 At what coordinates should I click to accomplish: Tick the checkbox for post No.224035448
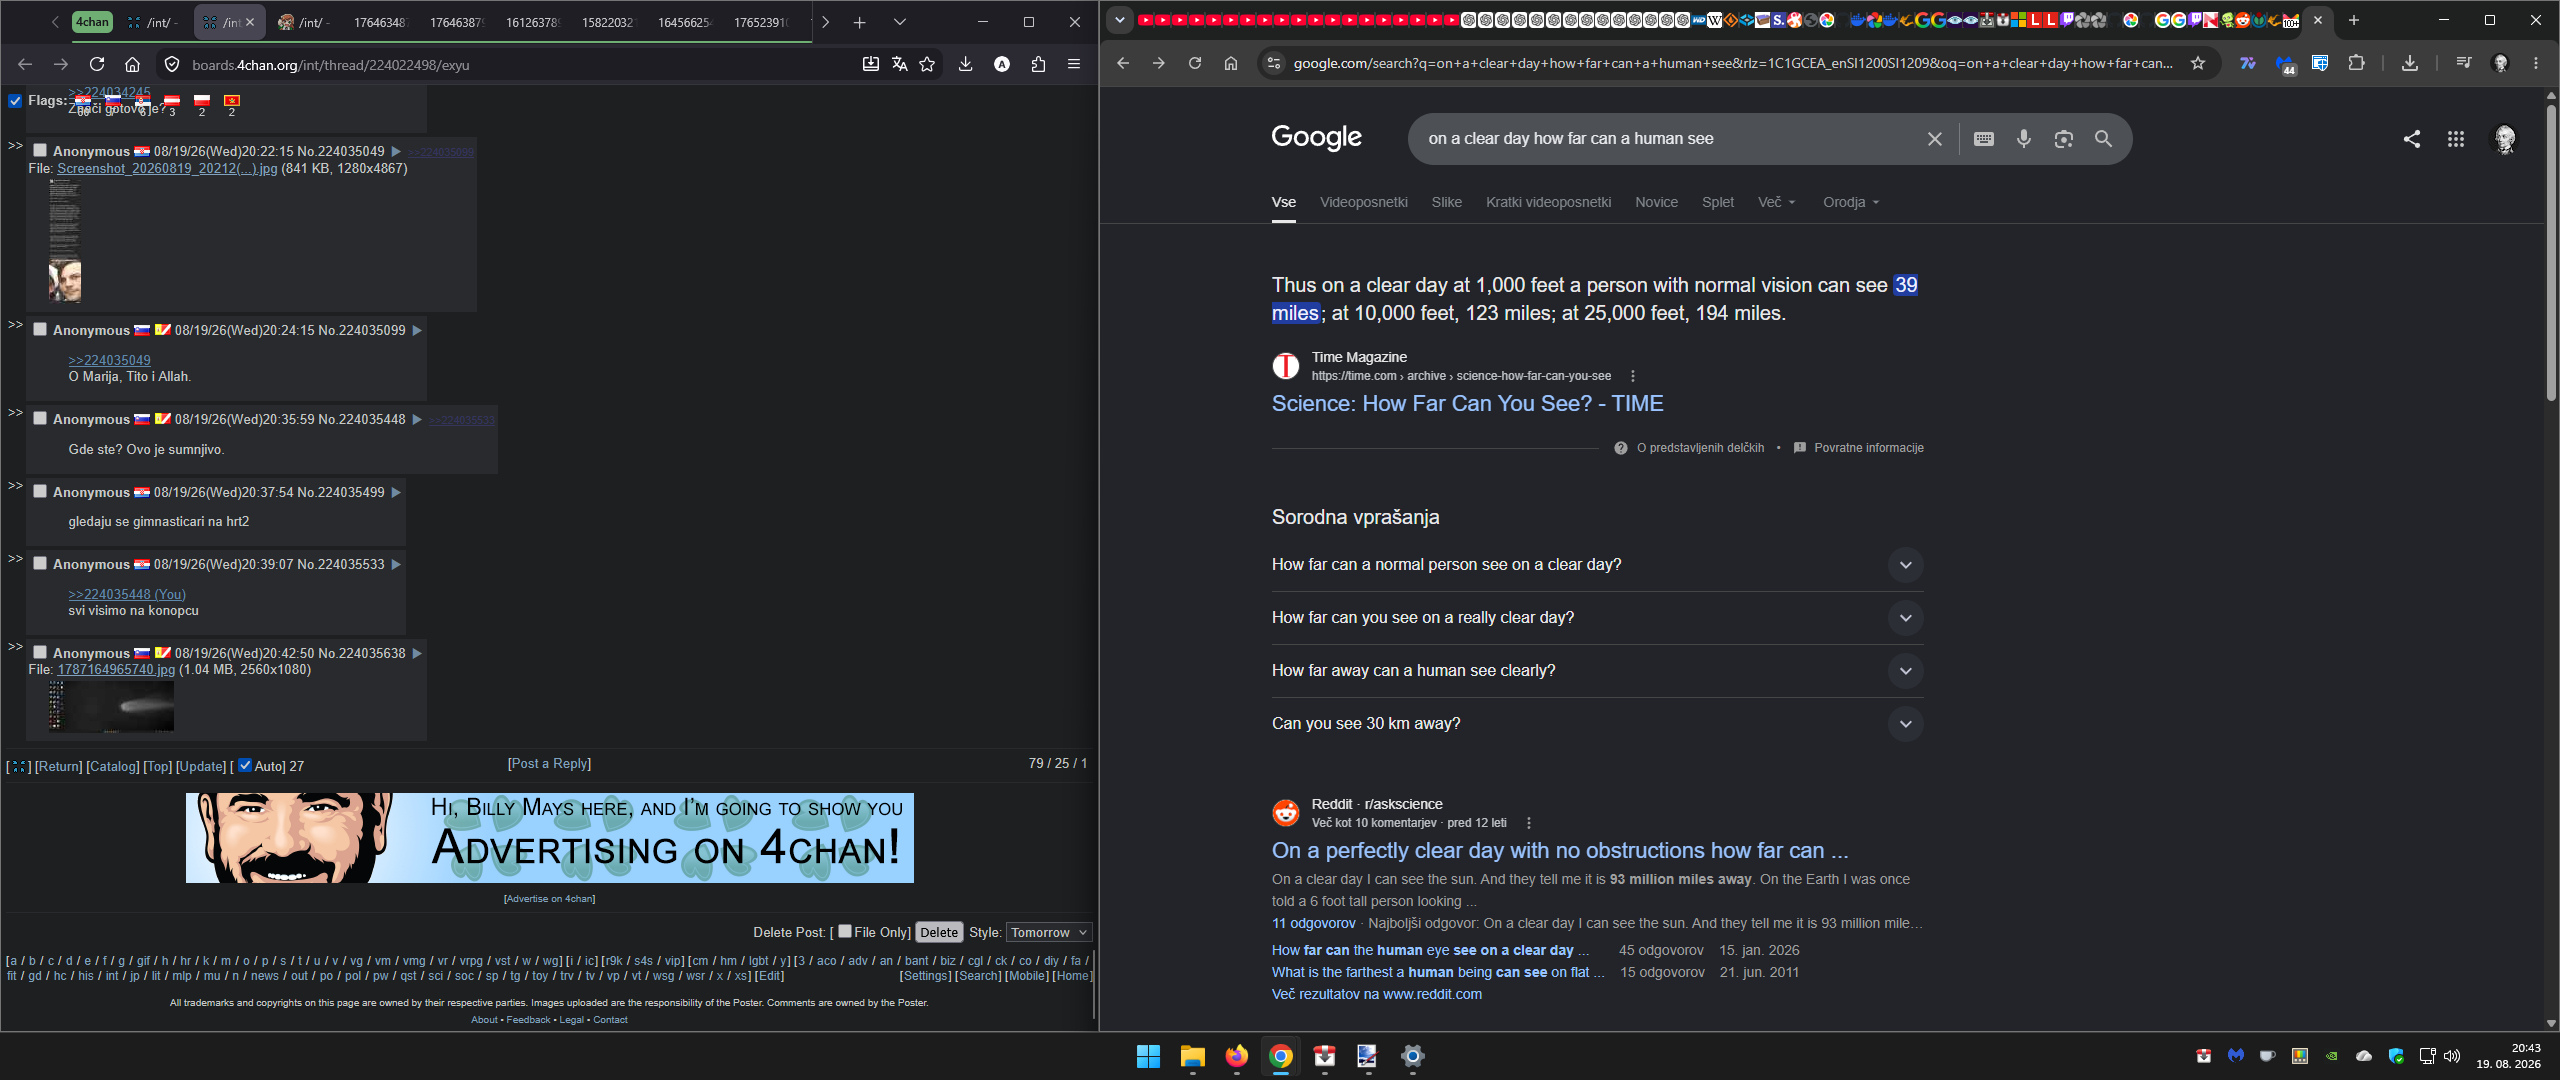click(x=40, y=418)
